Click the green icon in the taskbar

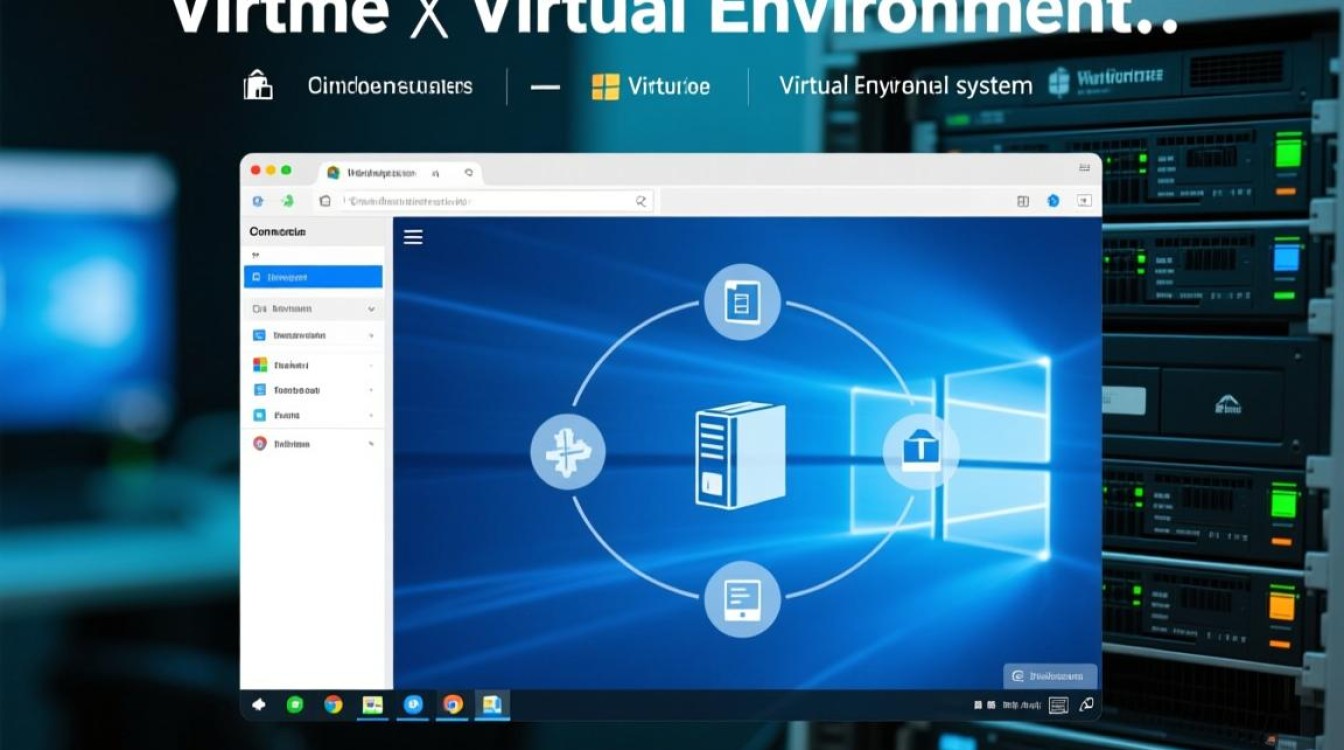(x=295, y=705)
